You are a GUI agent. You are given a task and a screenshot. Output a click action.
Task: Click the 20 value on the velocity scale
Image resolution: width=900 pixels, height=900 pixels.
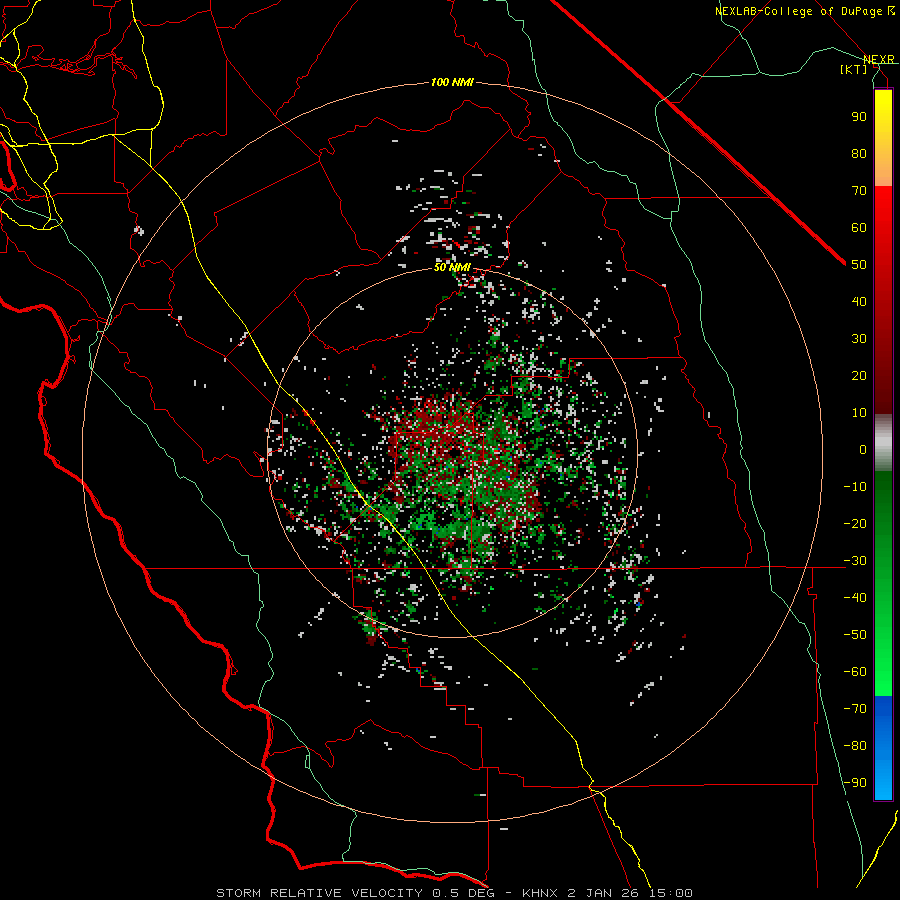859,376
